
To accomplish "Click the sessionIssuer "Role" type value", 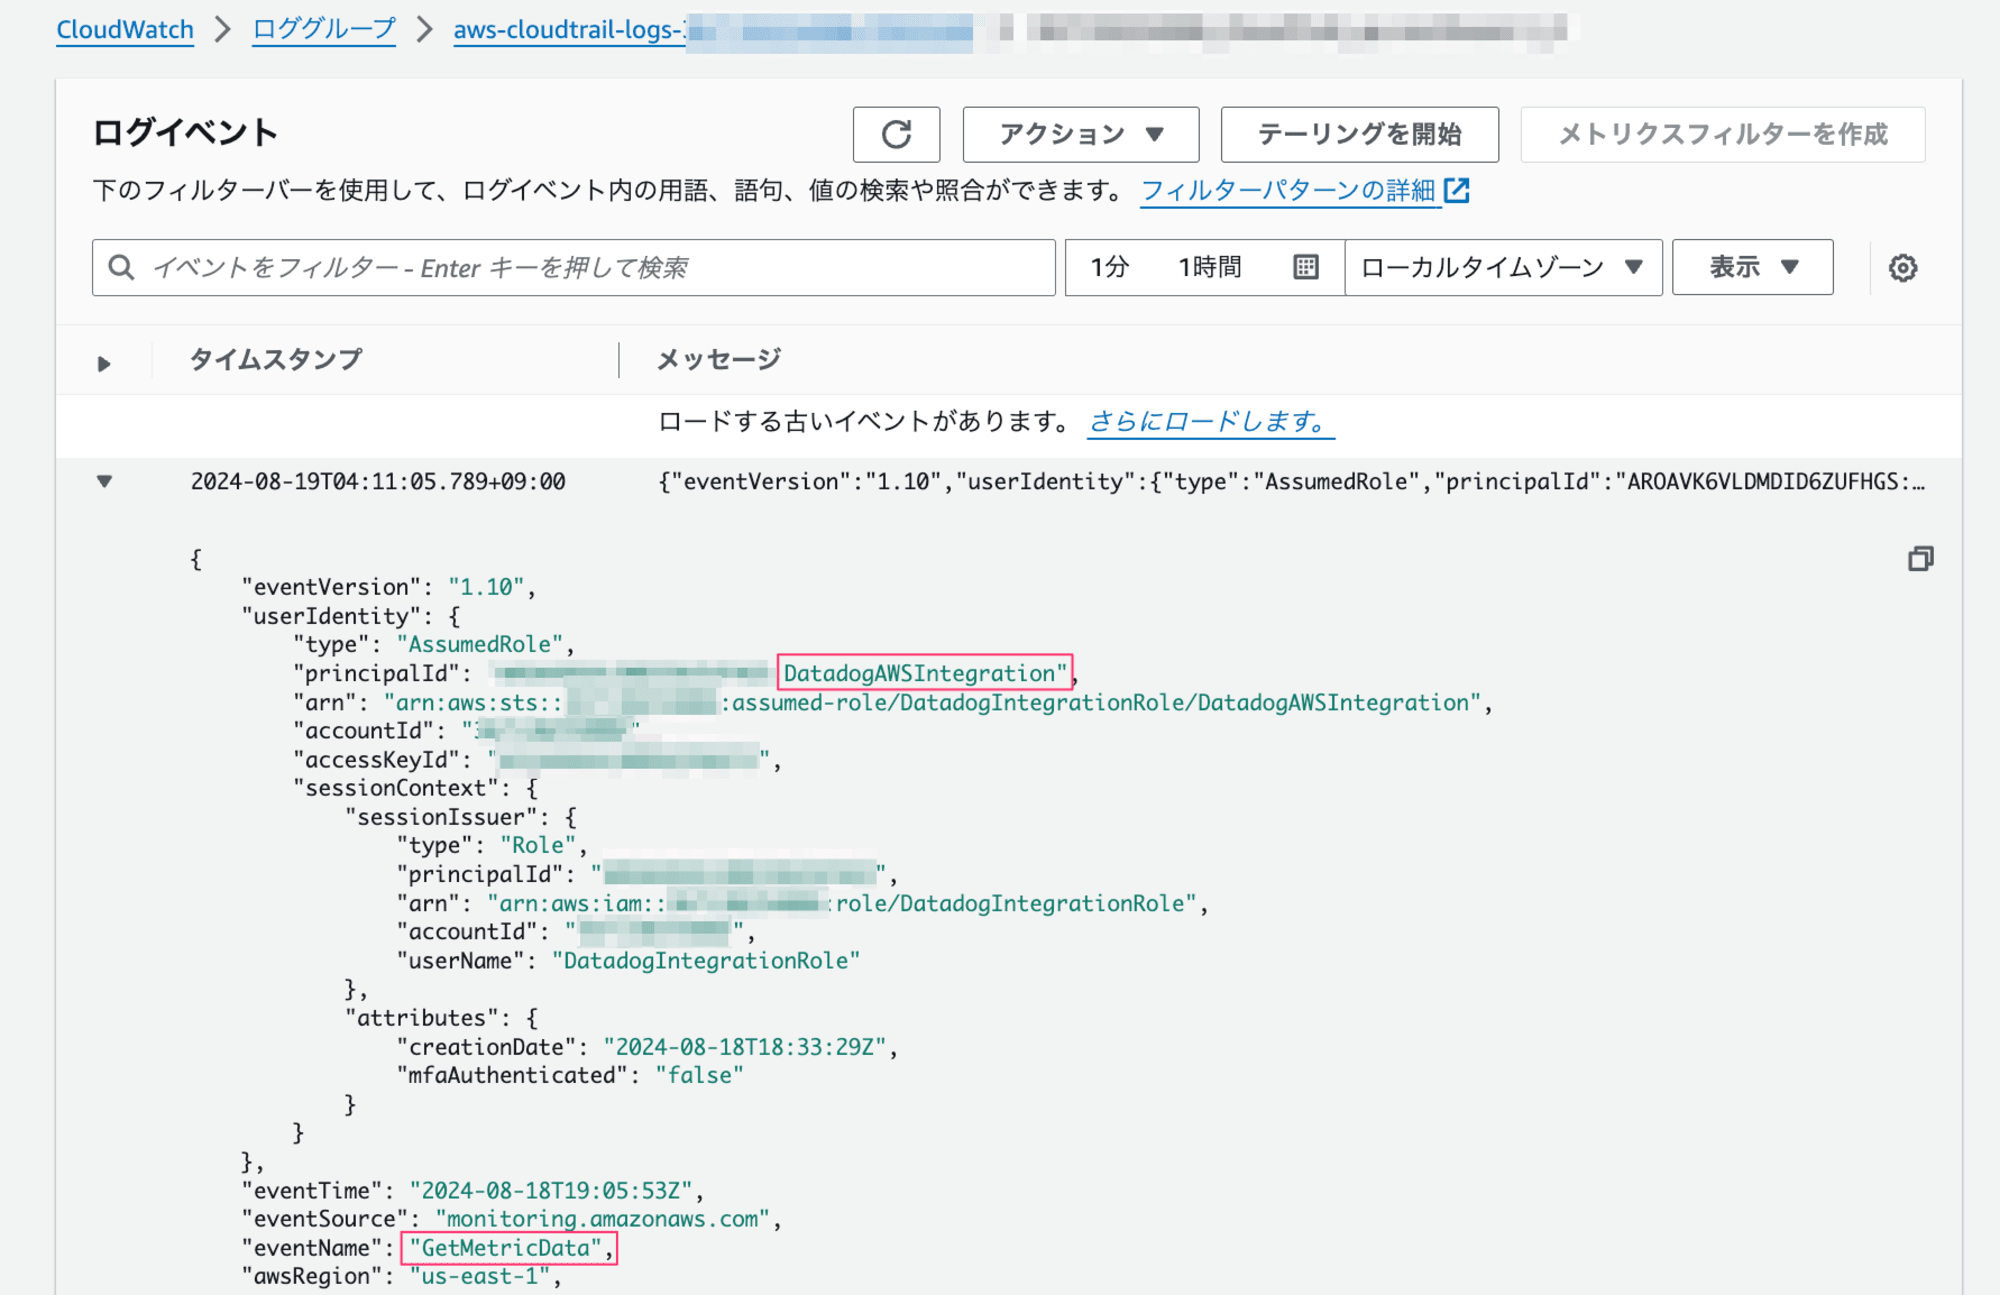I will coord(538,845).
